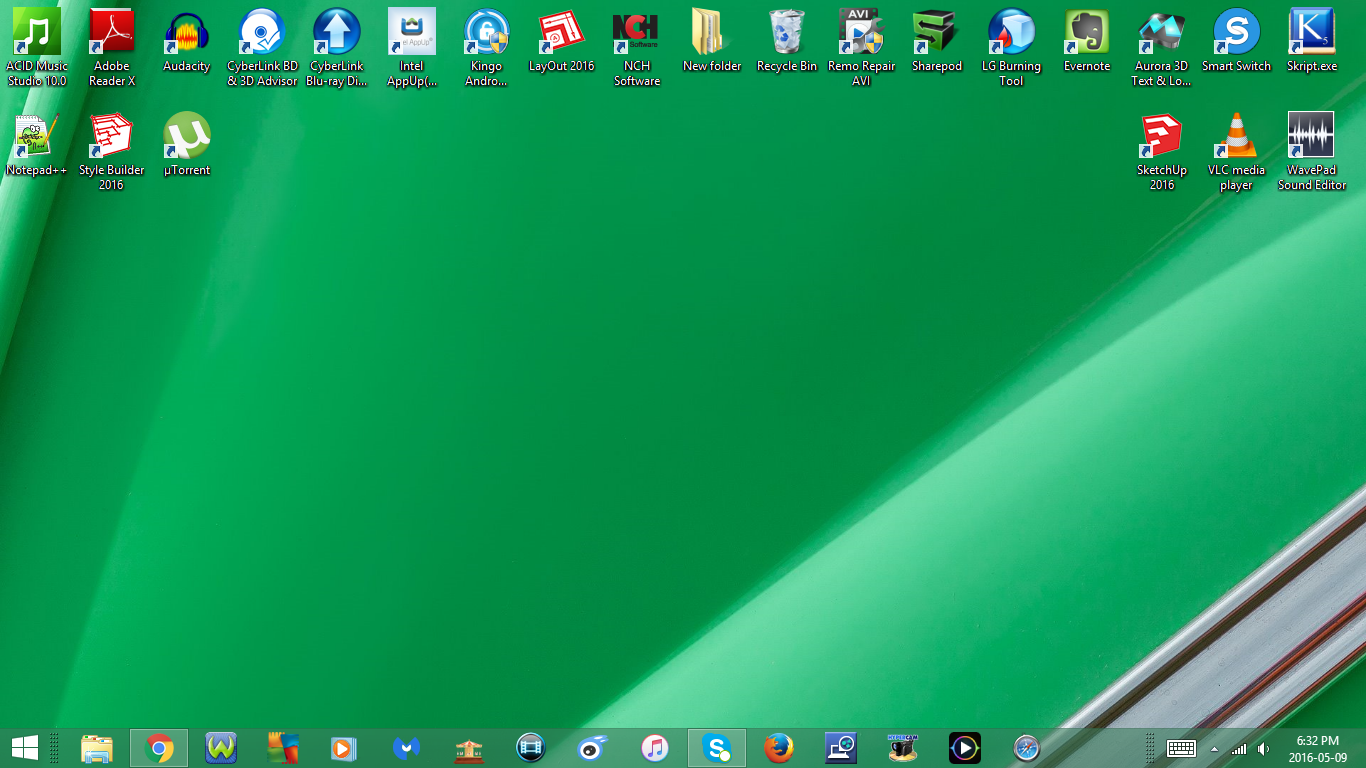Select the LG Burning Tool icon
The width and height of the screenshot is (1366, 768).
1012,32
